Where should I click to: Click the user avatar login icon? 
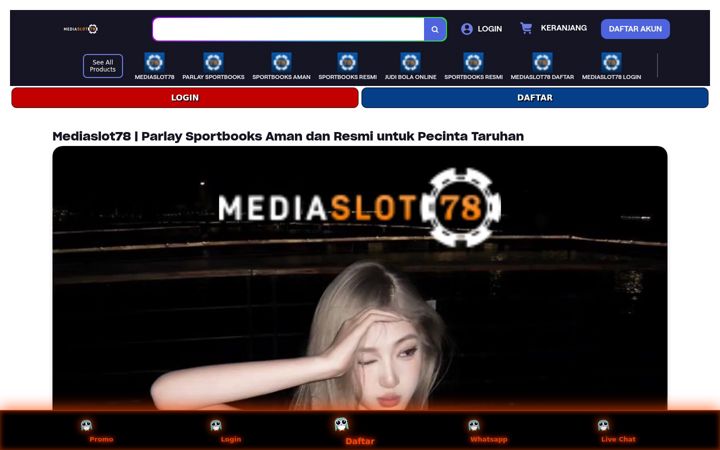[x=467, y=29]
